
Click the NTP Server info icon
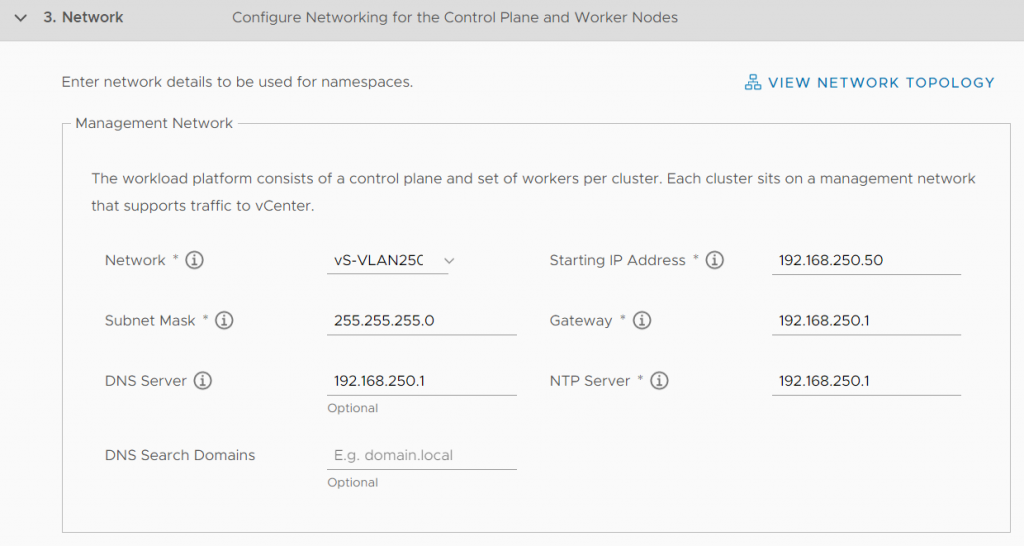659,381
